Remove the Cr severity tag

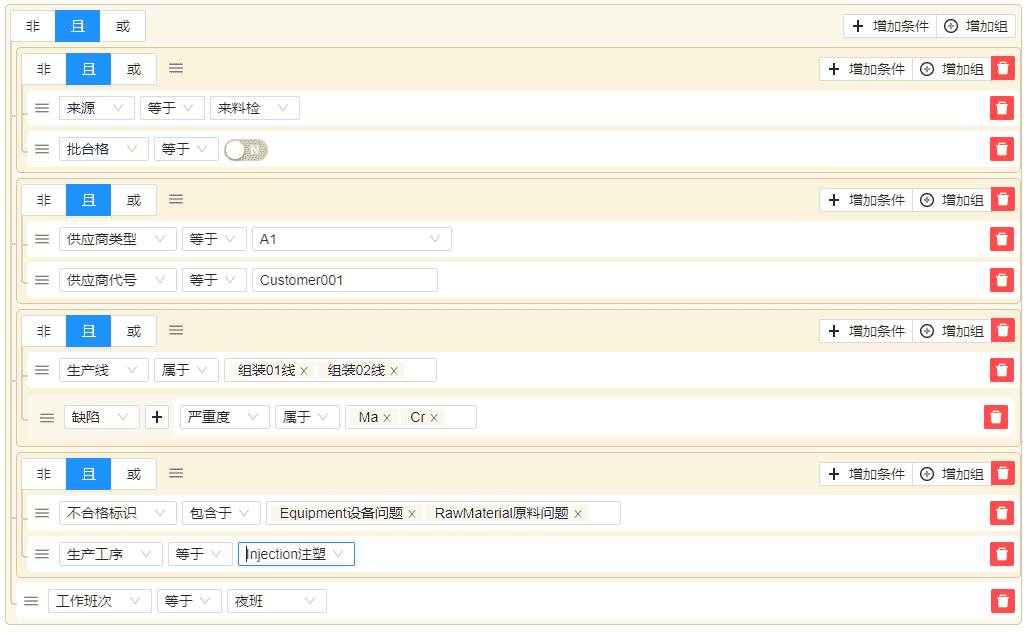[x=434, y=418]
